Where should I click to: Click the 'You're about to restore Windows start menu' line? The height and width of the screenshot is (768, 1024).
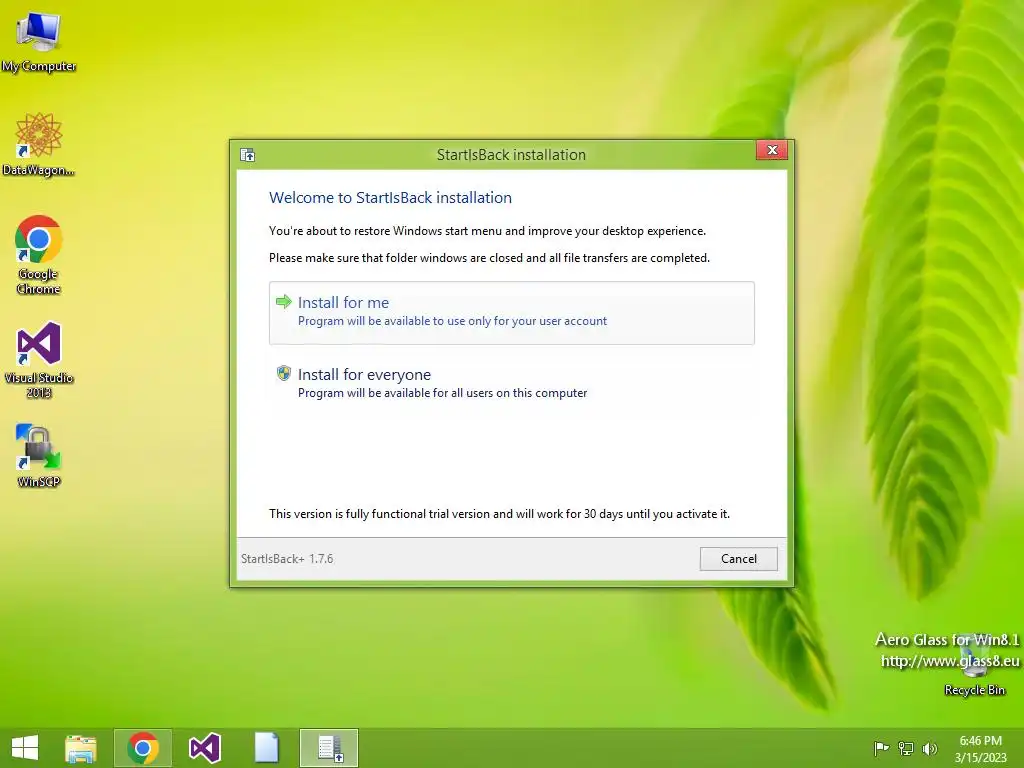pos(487,231)
